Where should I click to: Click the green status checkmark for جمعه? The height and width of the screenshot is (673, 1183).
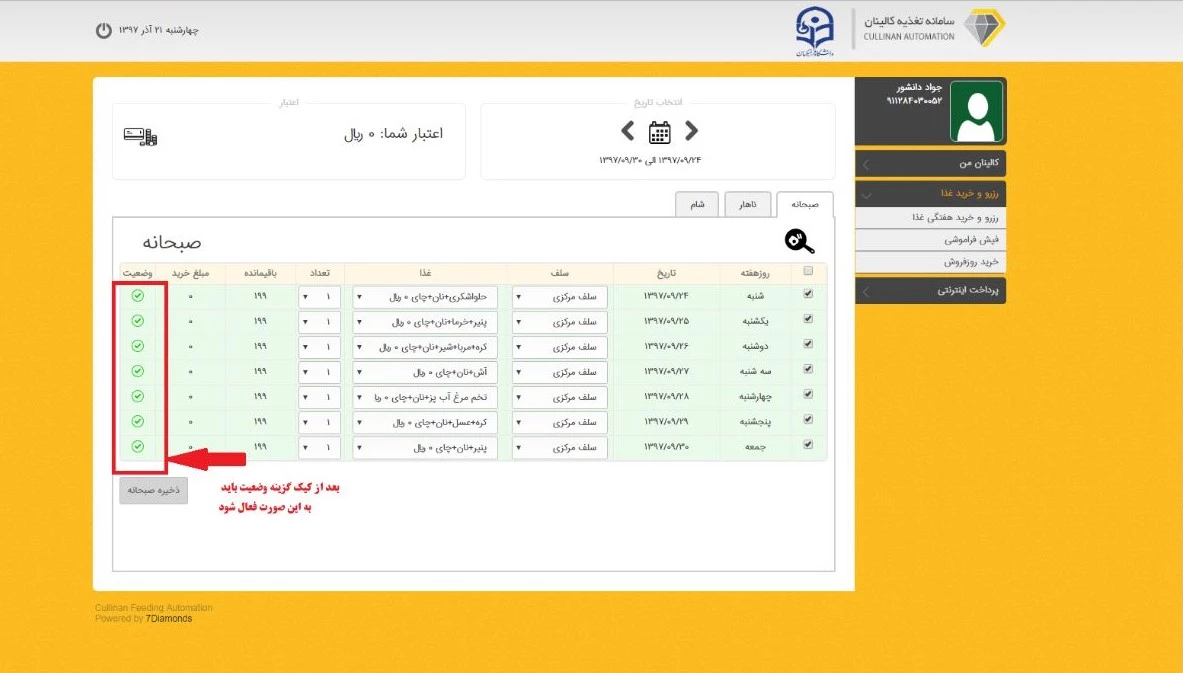point(138,447)
